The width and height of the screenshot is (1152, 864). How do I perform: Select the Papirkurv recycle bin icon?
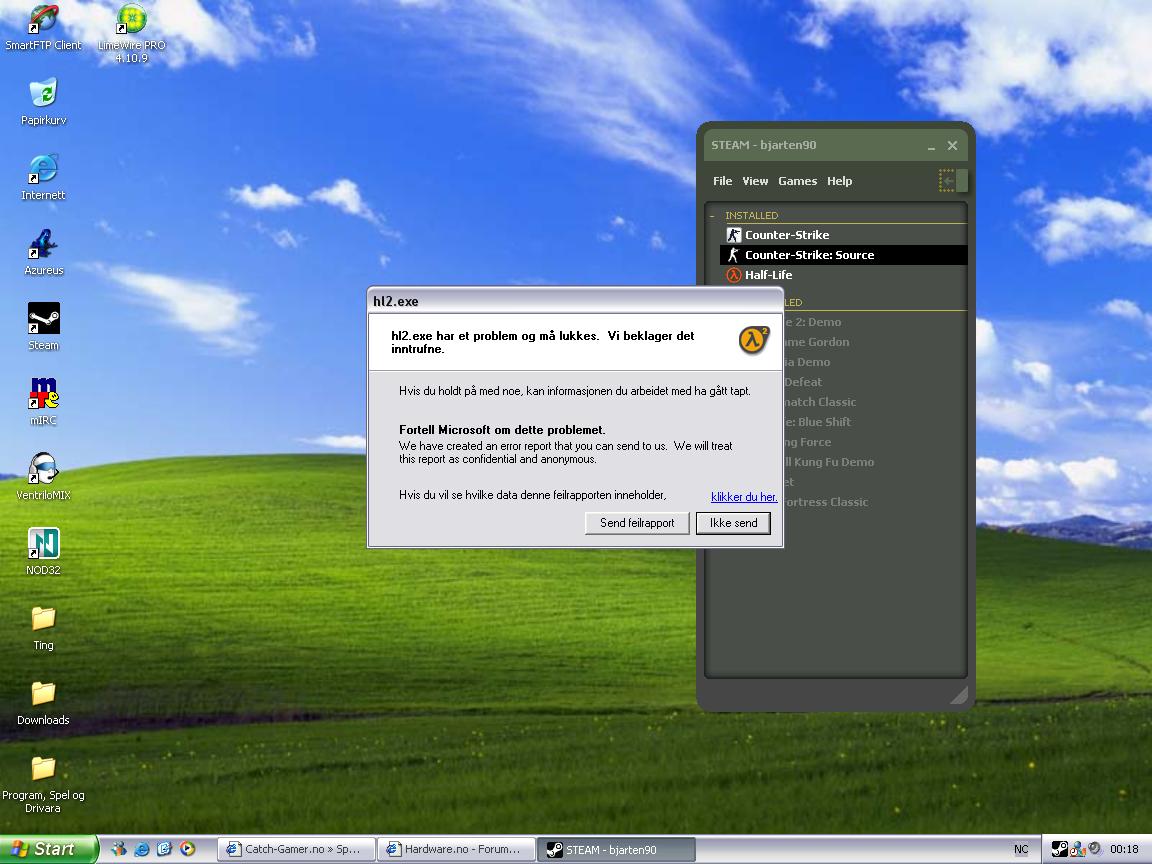pos(43,101)
